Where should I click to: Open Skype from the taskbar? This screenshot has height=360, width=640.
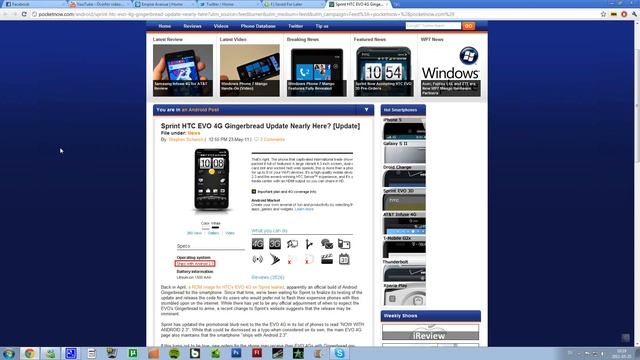(x=339, y=353)
